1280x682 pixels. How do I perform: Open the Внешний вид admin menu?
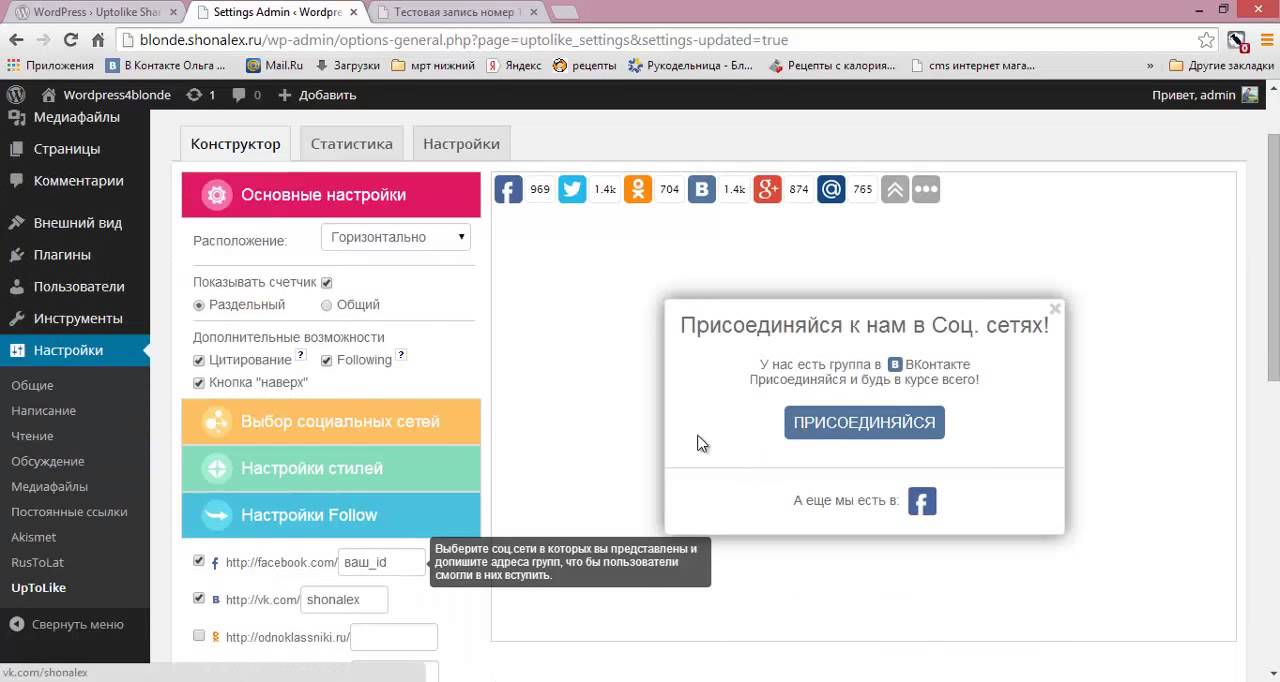tap(75, 222)
